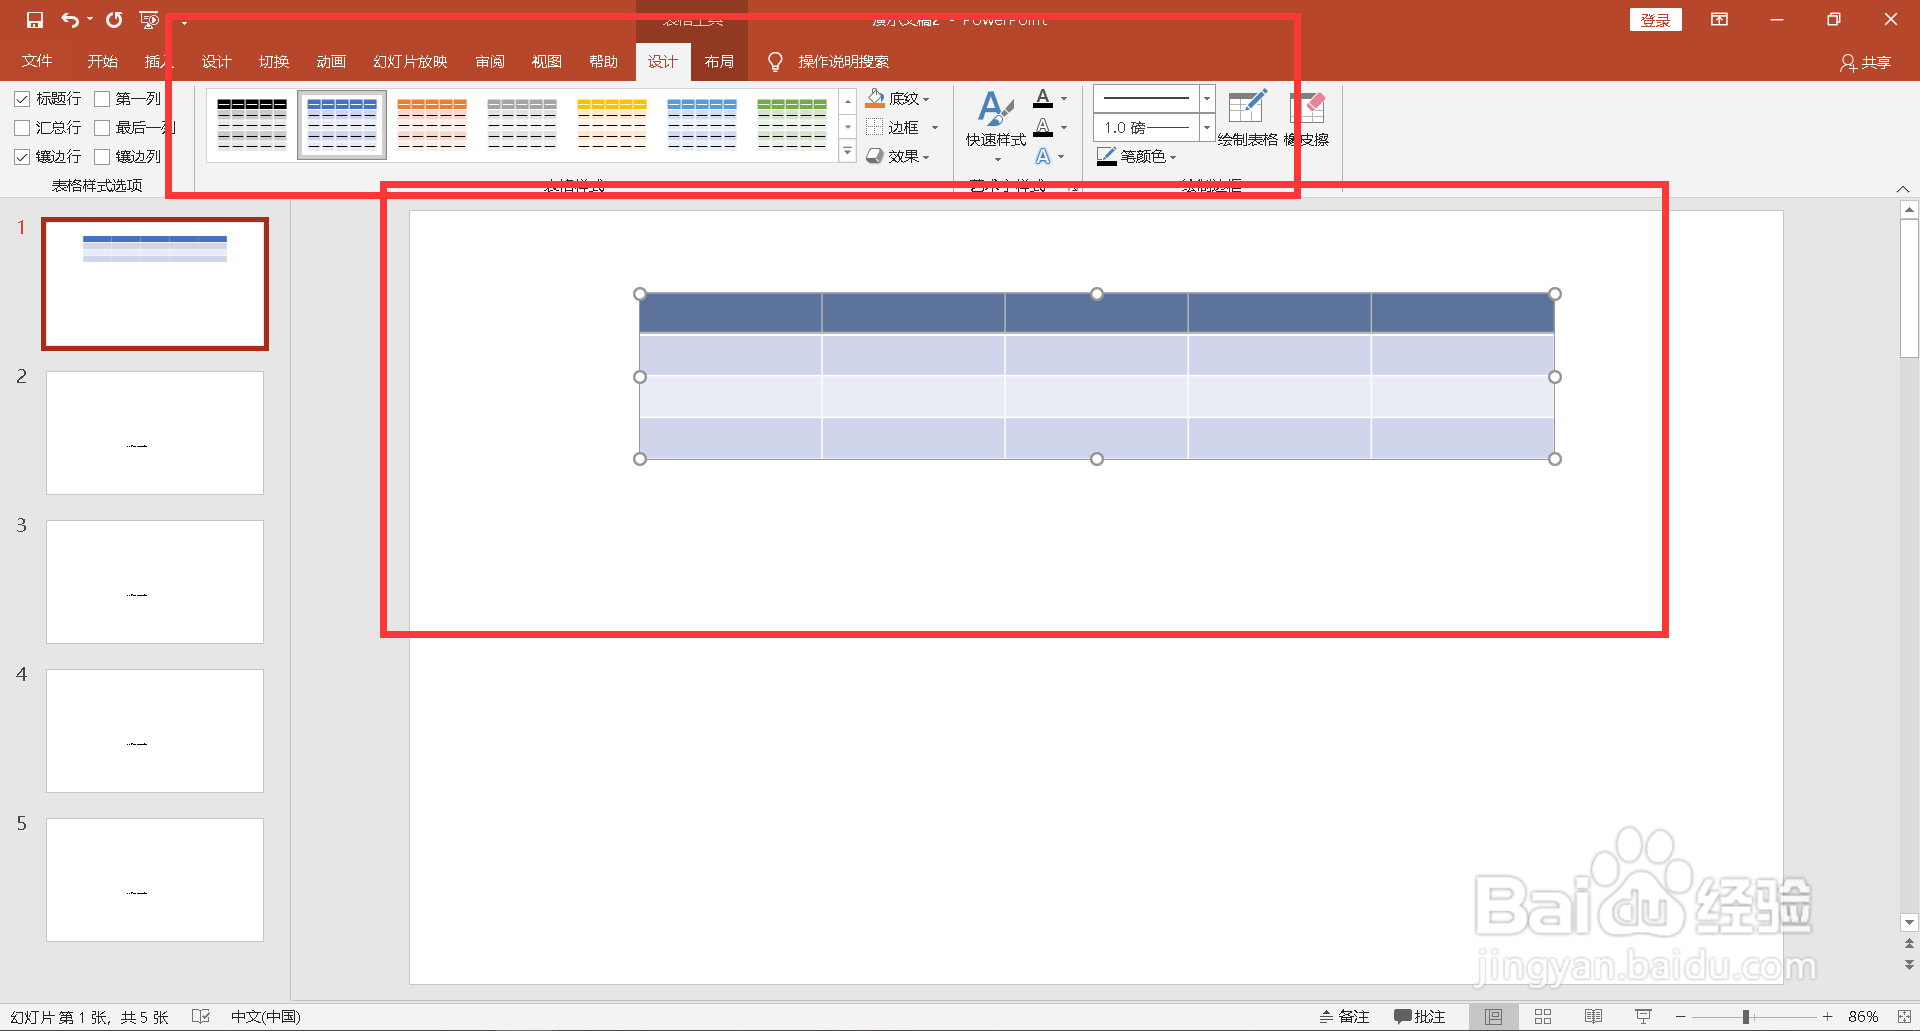Image resolution: width=1920 pixels, height=1031 pixels.
Task: Click the lightbulb tell-me icon
Action: click(775, 62)
